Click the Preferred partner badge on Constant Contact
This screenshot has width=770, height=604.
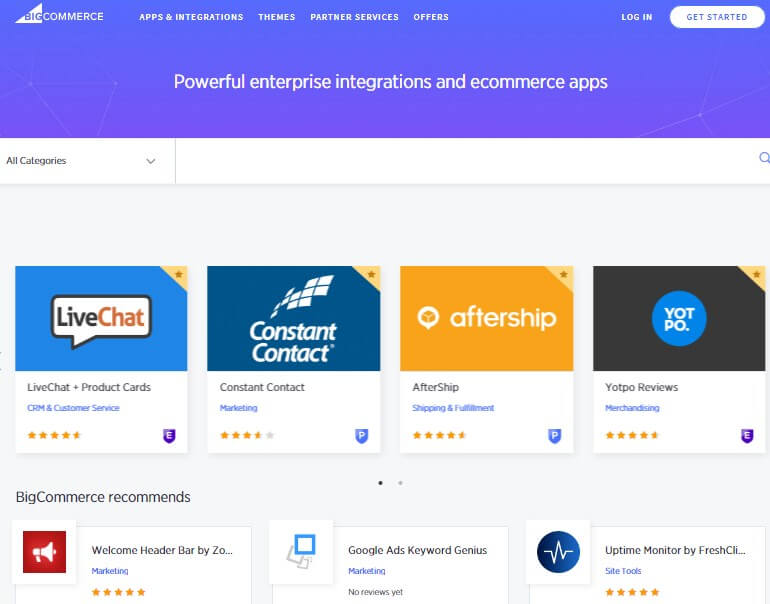pyautogui.click(x=361, y=436)
